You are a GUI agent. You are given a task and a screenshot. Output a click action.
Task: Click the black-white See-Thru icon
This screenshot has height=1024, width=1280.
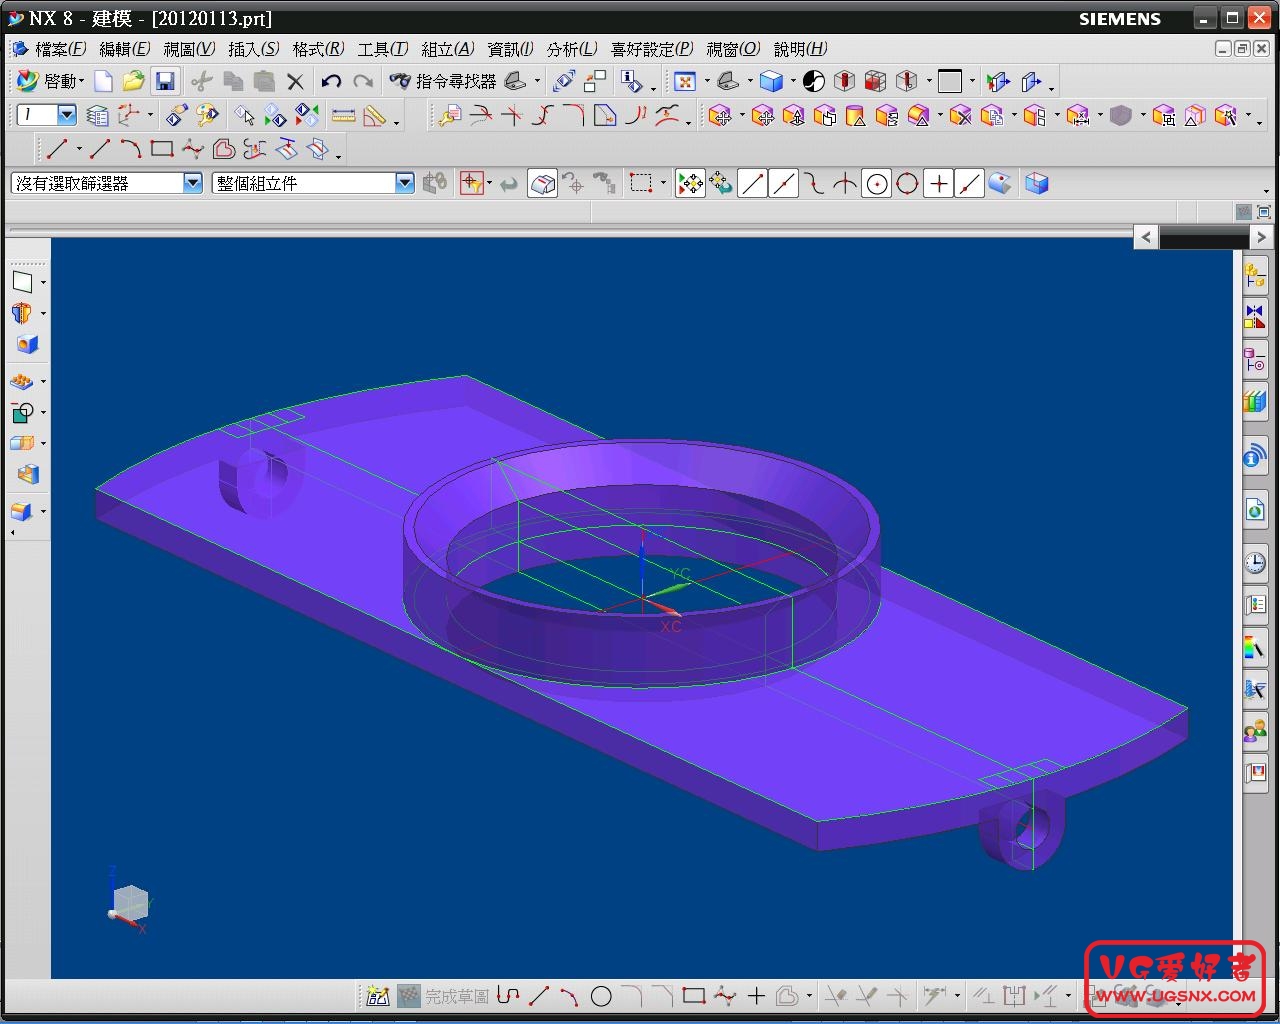(x=814, y=81)
